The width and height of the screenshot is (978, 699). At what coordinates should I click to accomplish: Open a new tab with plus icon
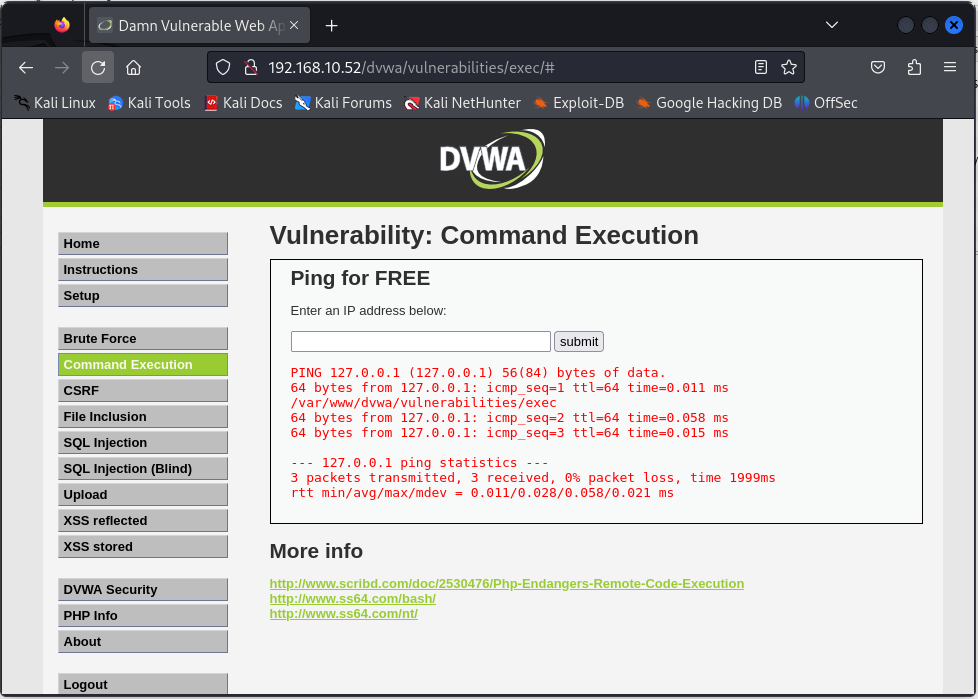(332, 26)
